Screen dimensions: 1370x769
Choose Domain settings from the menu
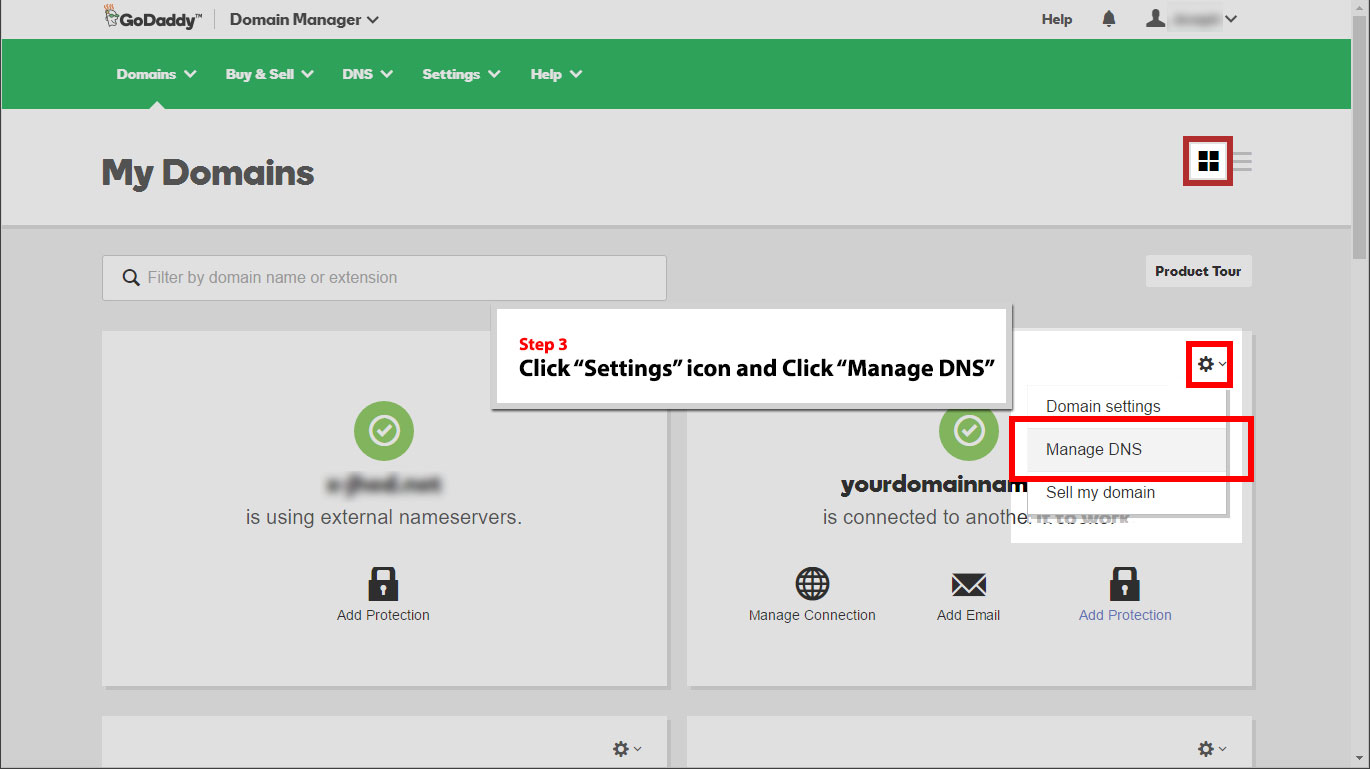click(1102, 406)
